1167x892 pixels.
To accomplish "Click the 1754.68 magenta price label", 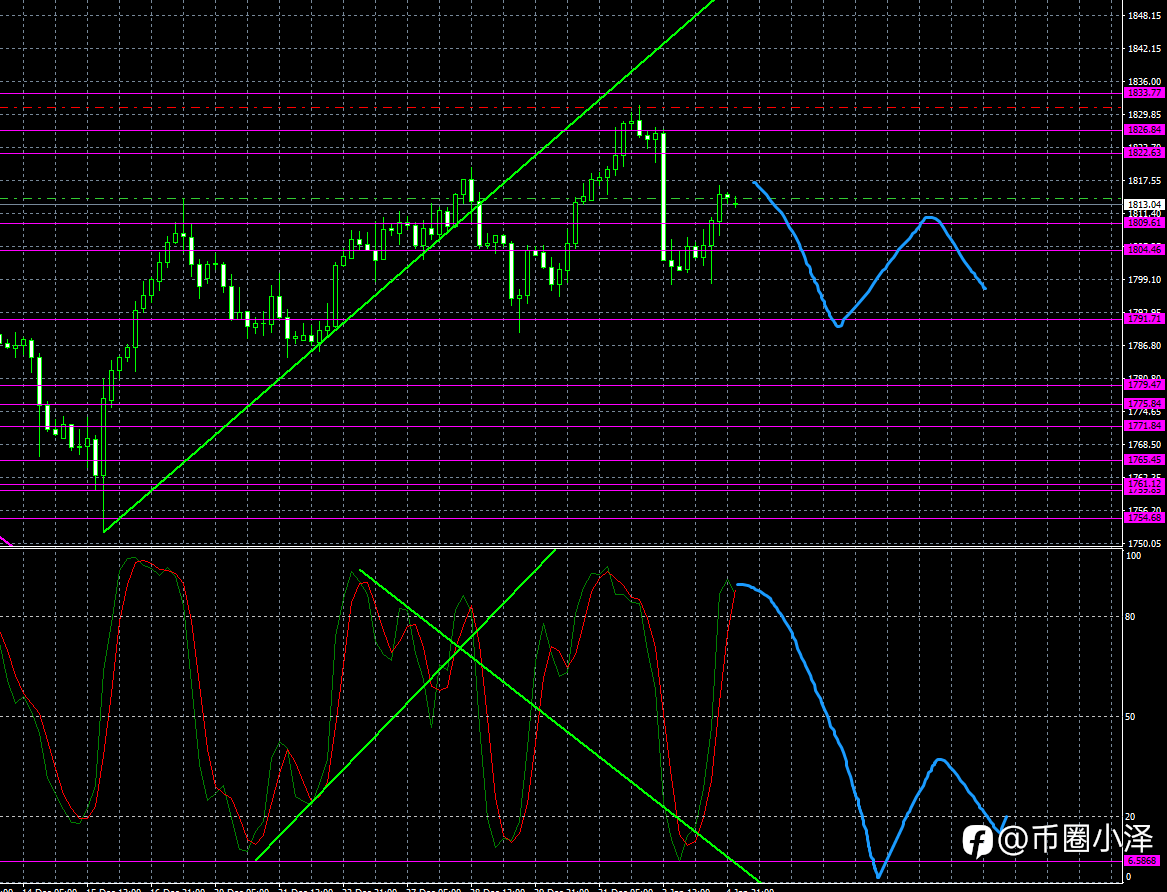I will 1144,518.
